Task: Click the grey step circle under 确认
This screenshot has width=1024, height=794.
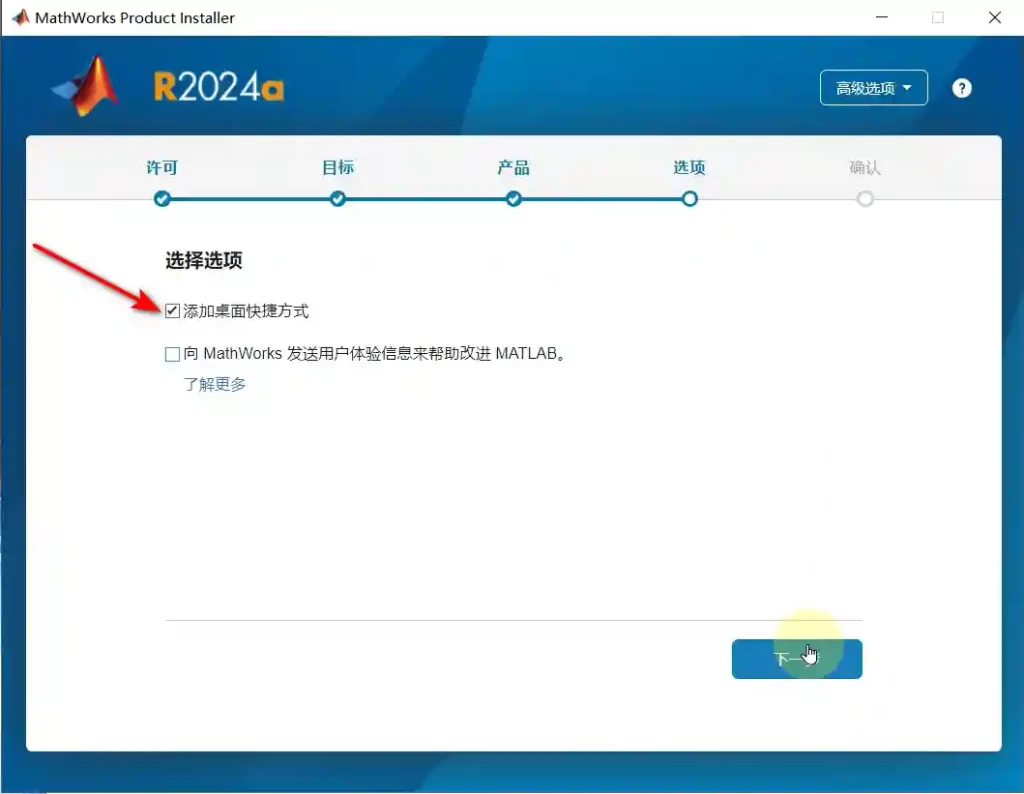Action: pyautogui.click(x=865, y=199)
